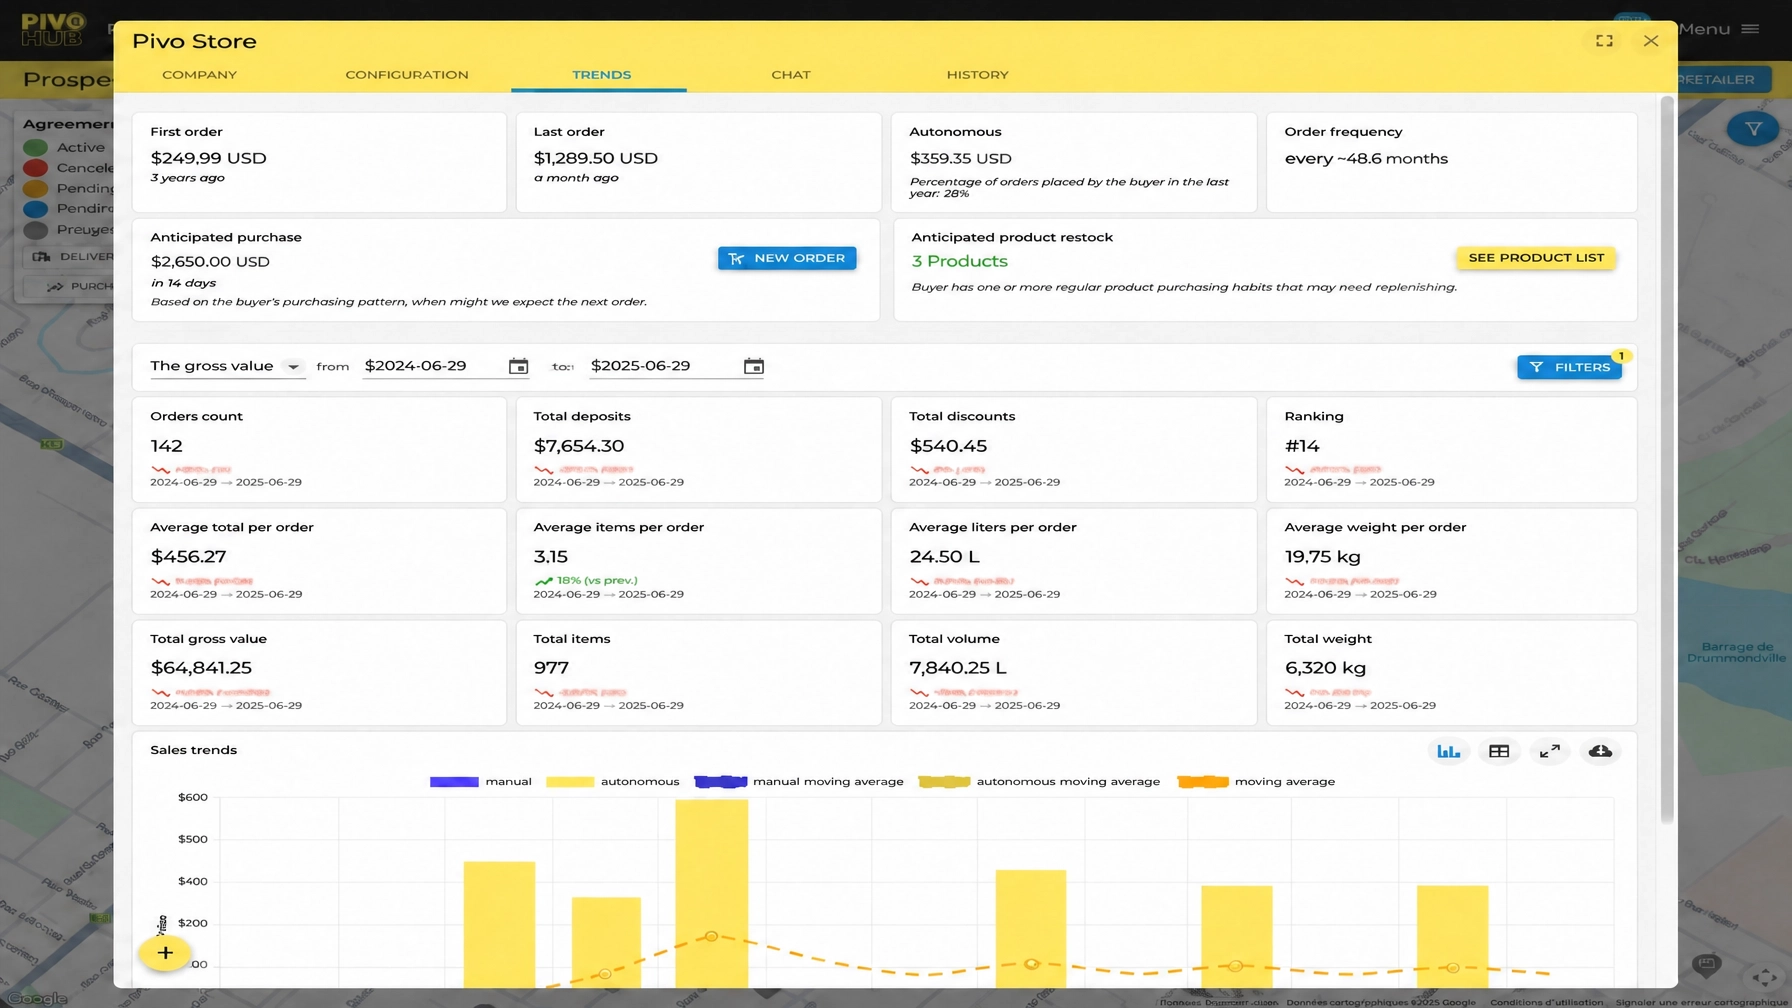Viewport: 1792px width, 1008px height.
Task: Select Autonomous value $359.35 USD
Action: click(x=960, y=159)
